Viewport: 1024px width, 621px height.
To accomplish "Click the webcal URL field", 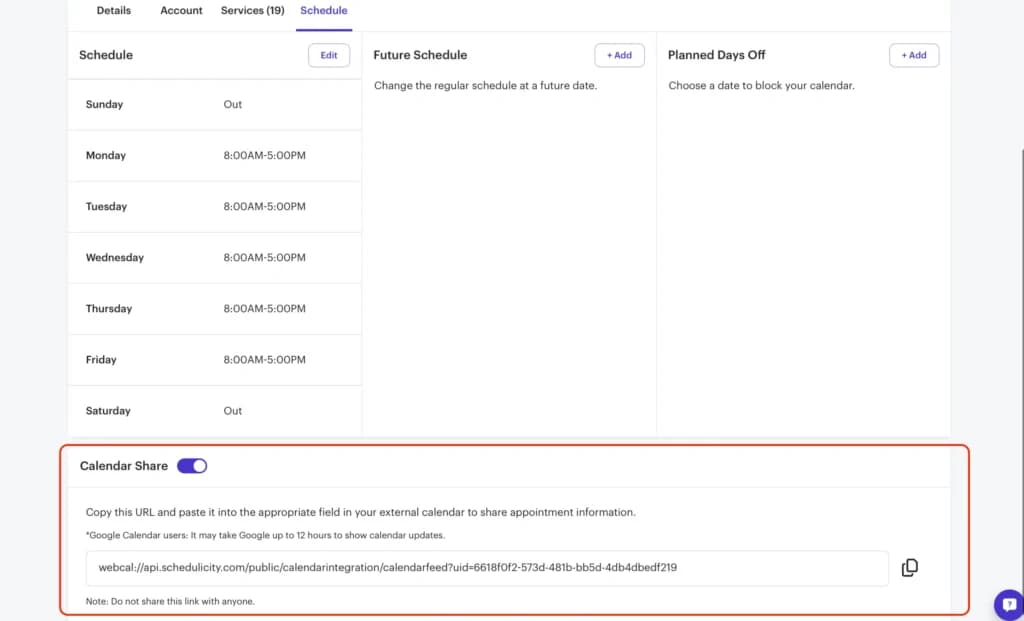I will click(x=487, y=567).
